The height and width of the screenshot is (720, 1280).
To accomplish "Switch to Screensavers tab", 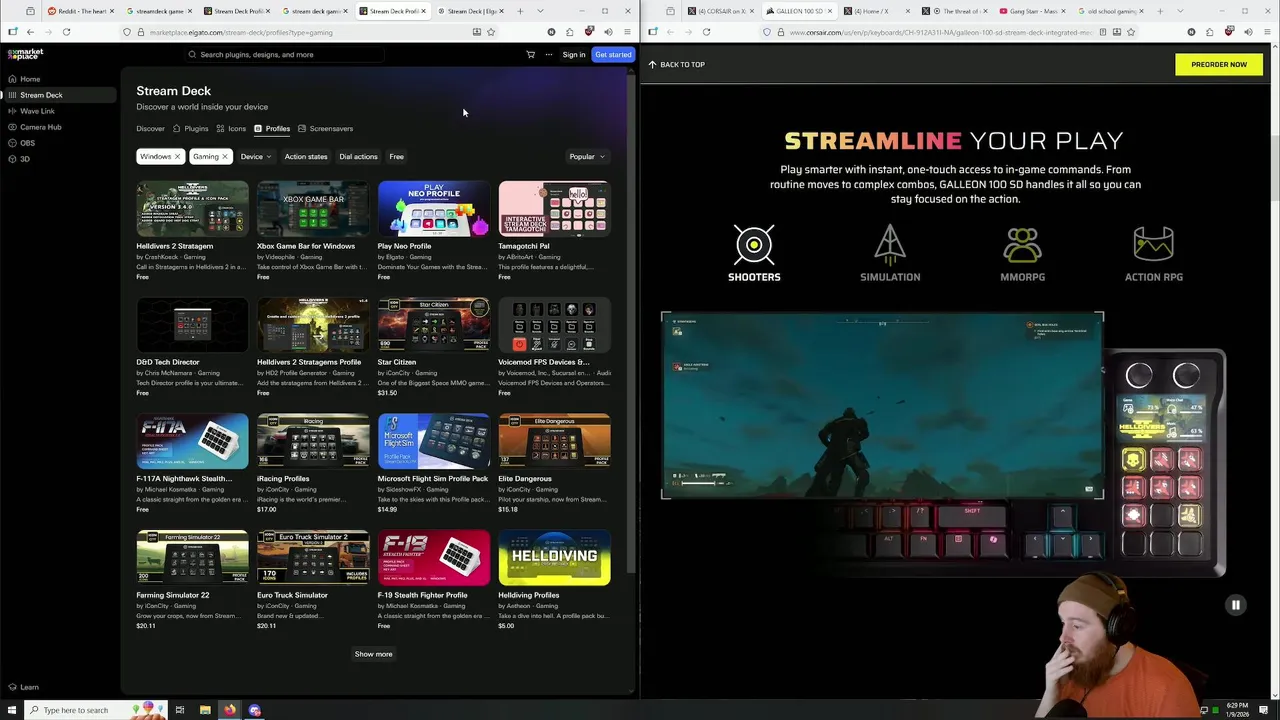I will (325, 128).
